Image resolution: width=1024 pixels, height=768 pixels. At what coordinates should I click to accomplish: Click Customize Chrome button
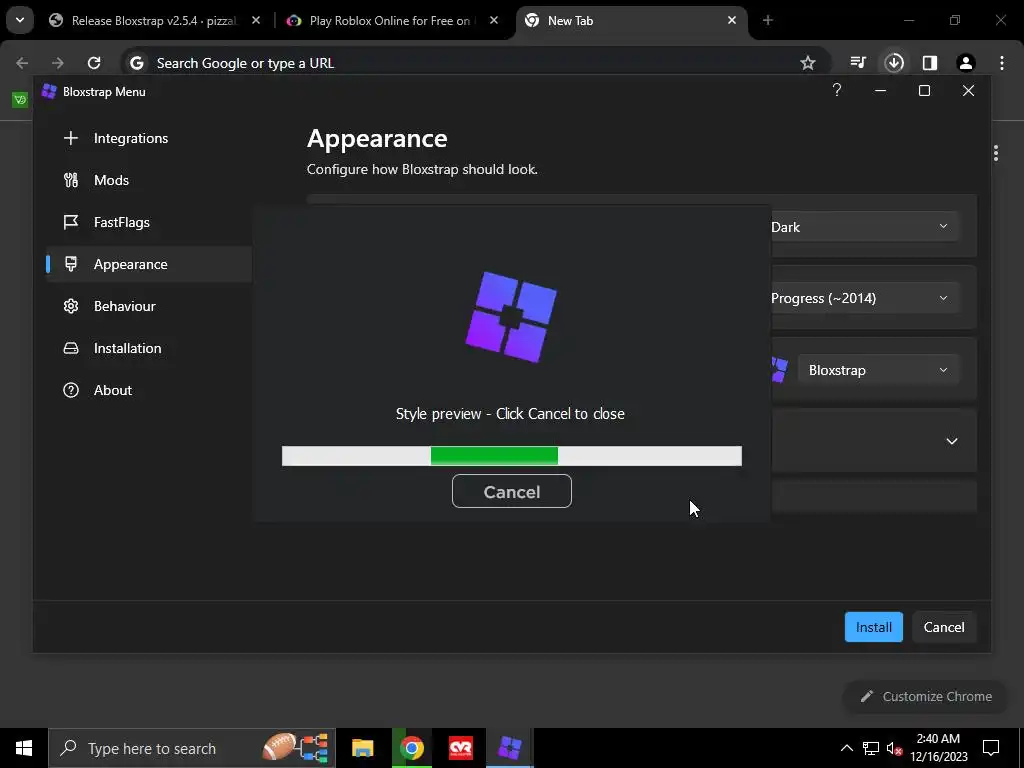point(927,696)
